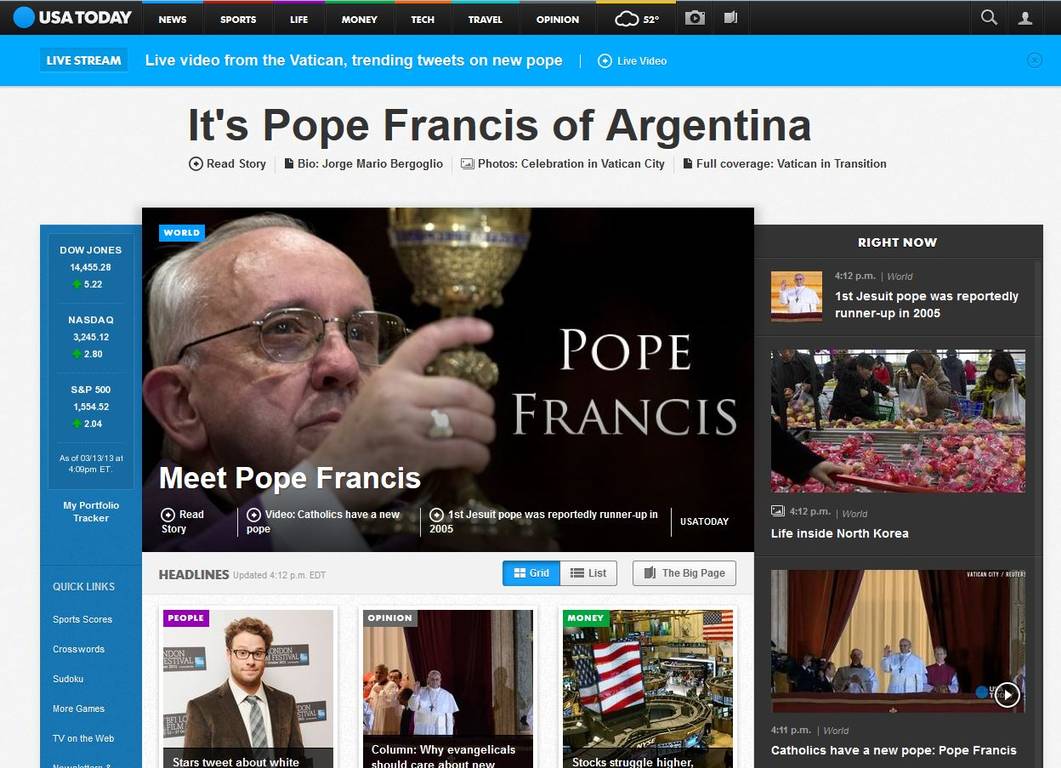Click the HEADLINES section title
This screenshot has height=768, width=1061.
(x=194, y=574)
